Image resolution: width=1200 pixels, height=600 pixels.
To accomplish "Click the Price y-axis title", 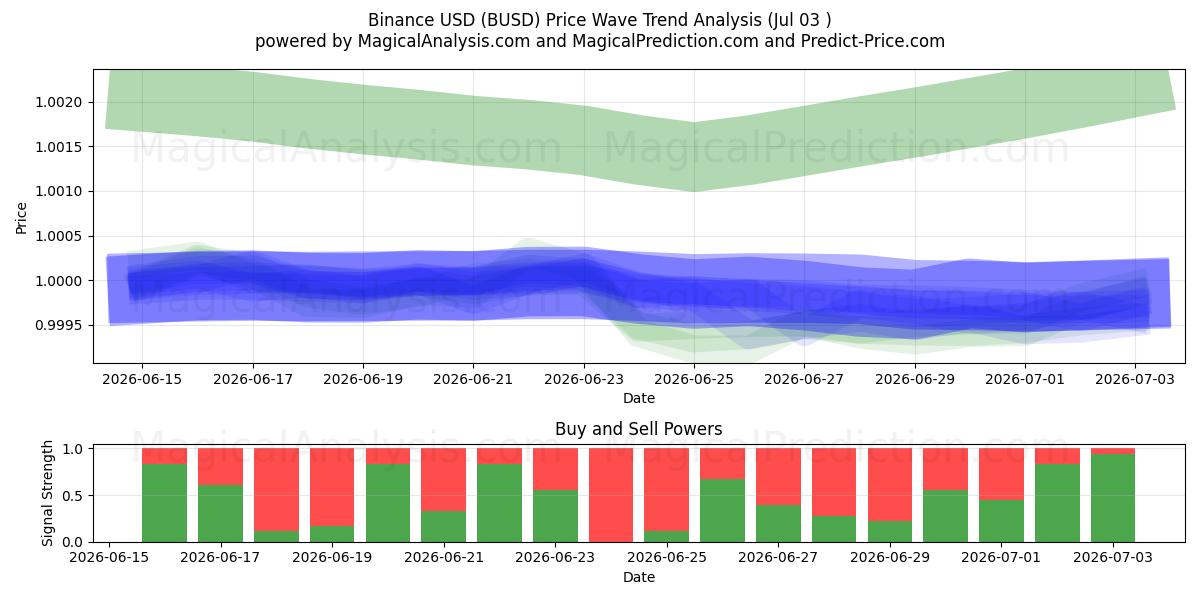I will tap(22, 217).
